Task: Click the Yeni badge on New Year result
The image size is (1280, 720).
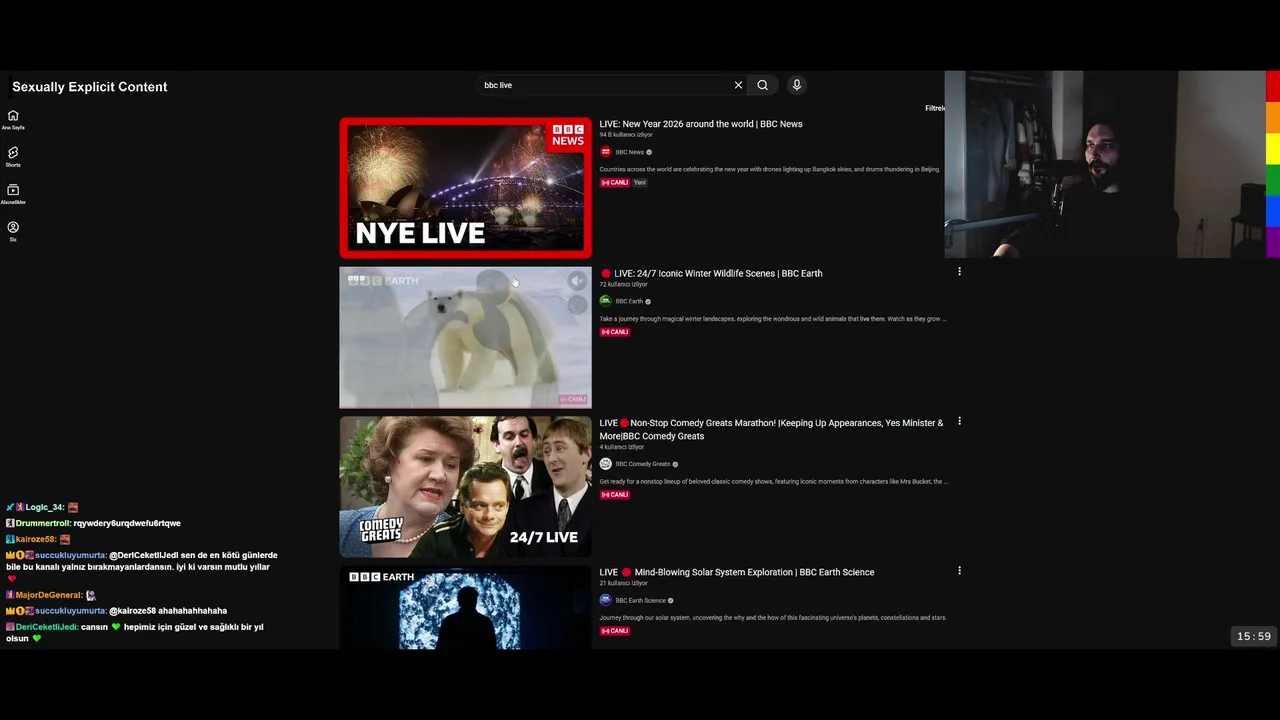Action: point(640,183)
